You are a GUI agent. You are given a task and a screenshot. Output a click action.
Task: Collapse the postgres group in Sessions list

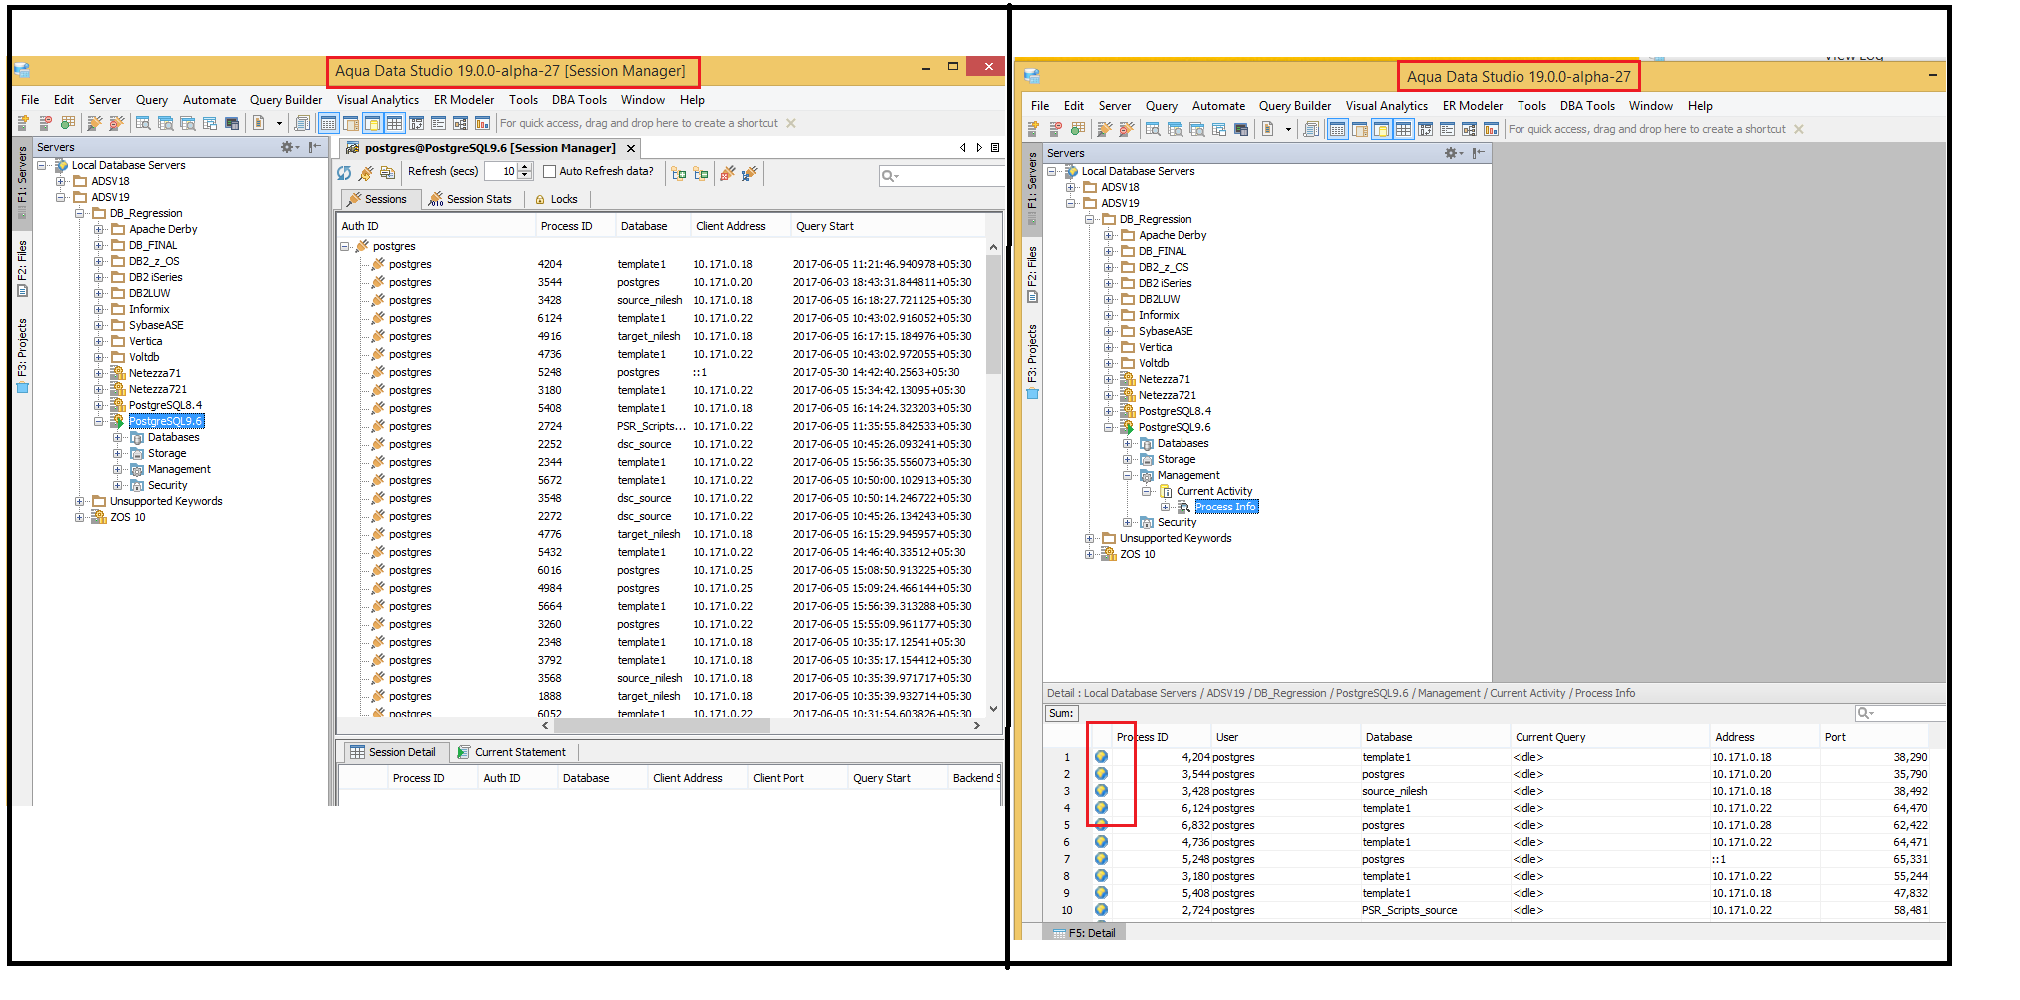(x=344, y=246)
